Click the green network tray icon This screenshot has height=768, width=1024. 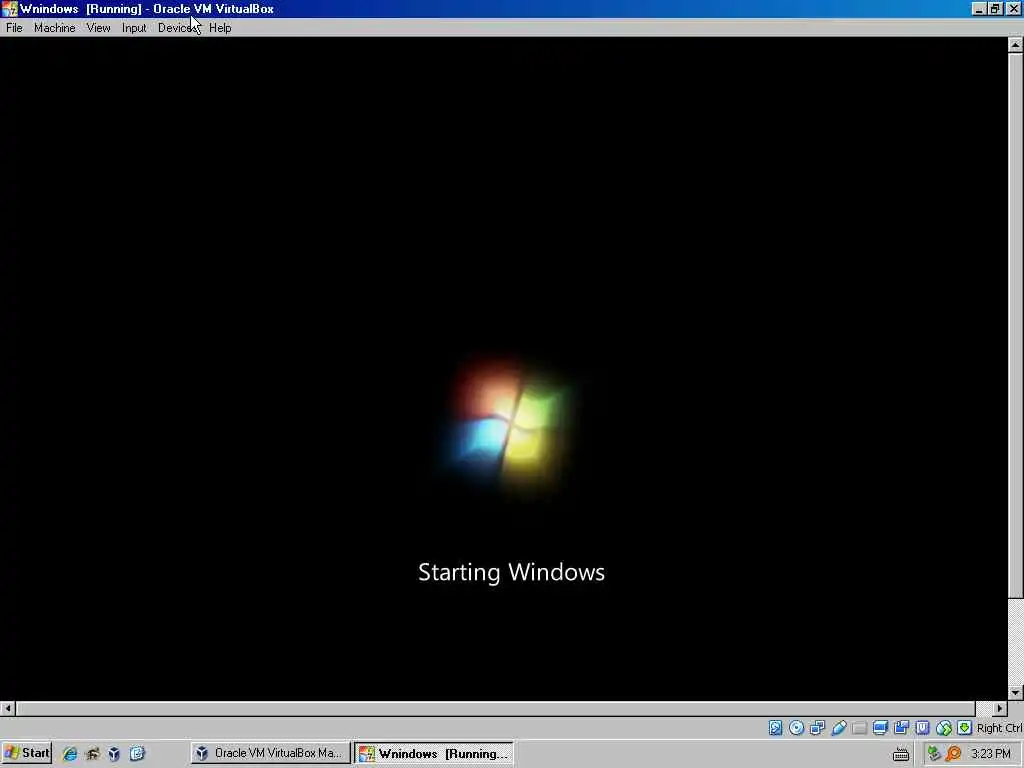[x=934, y=754]
